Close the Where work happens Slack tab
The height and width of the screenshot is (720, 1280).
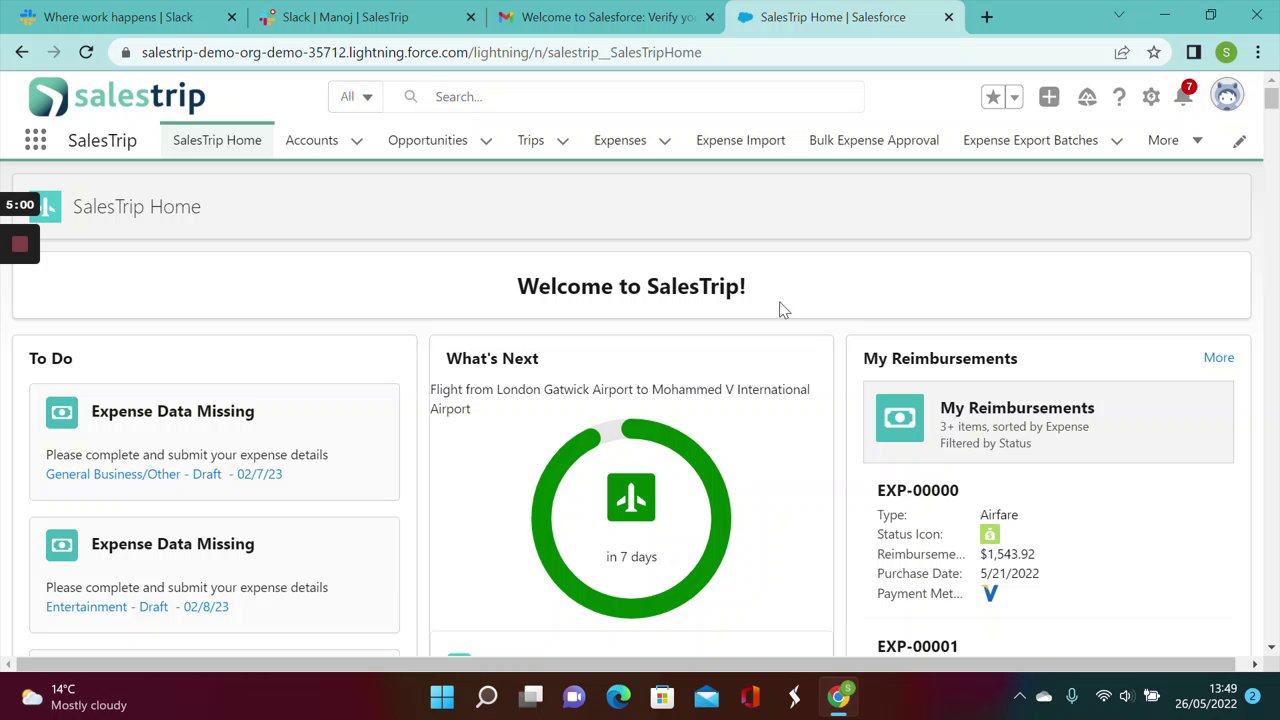coord(232,17)
